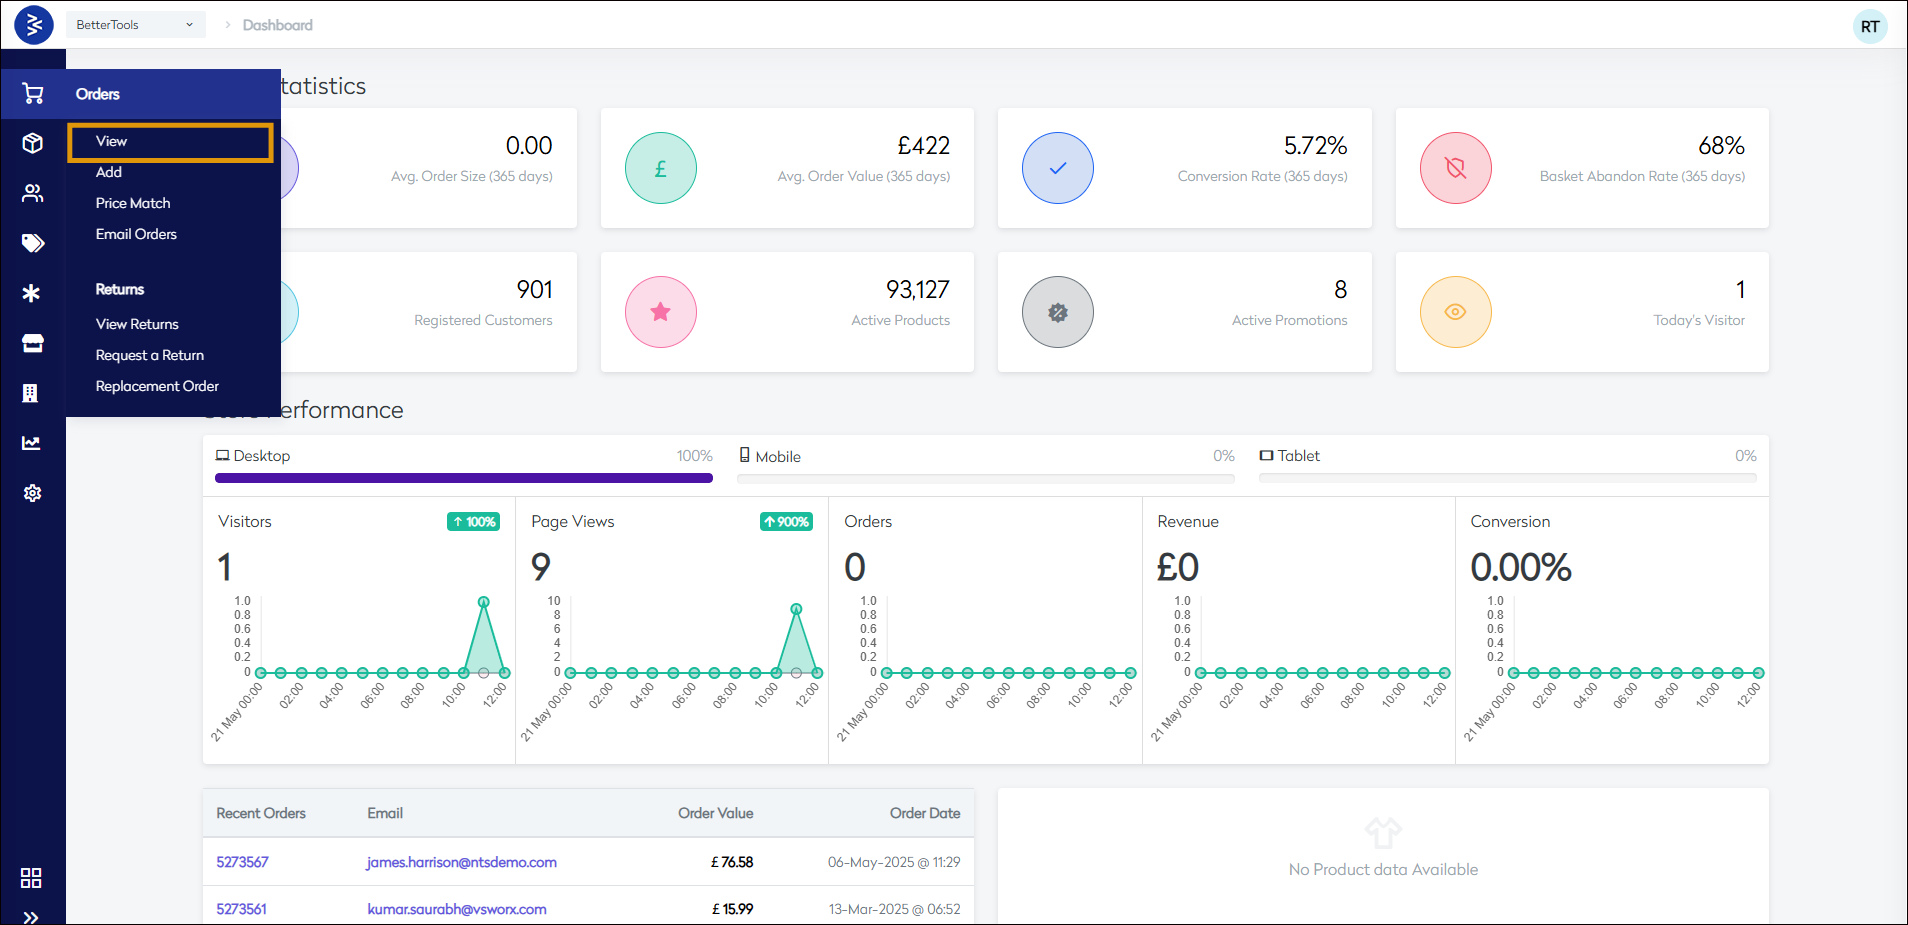Open the RT user avatar menu
The image size is (1908, 925).
click(x=1869, y=27)
